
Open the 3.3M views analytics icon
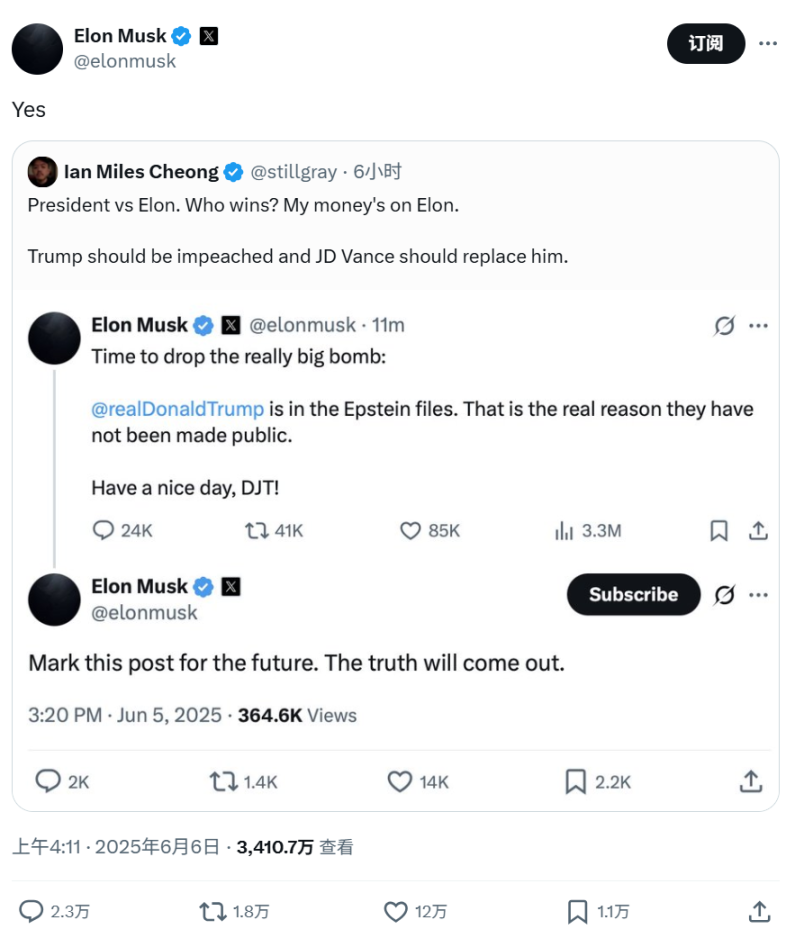click(564, 530)
